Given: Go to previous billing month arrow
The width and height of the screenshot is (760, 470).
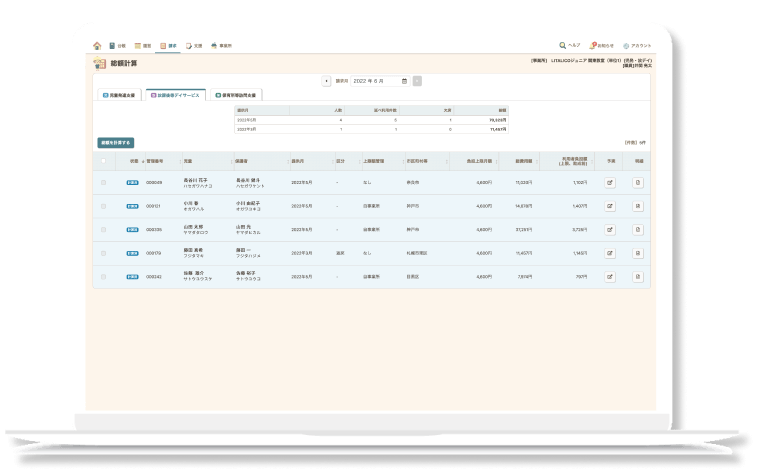Looking at the screenshot, I should pyautogui.click(x=327, y=80).
